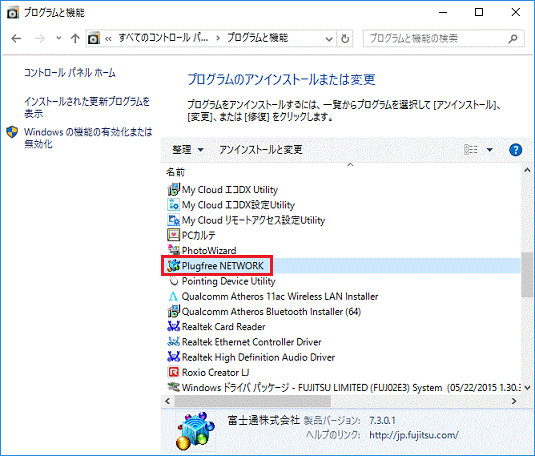Select Realtek High Definition Audio Driver text
This screenshot has height=456, width=535.
pos(258,357)
